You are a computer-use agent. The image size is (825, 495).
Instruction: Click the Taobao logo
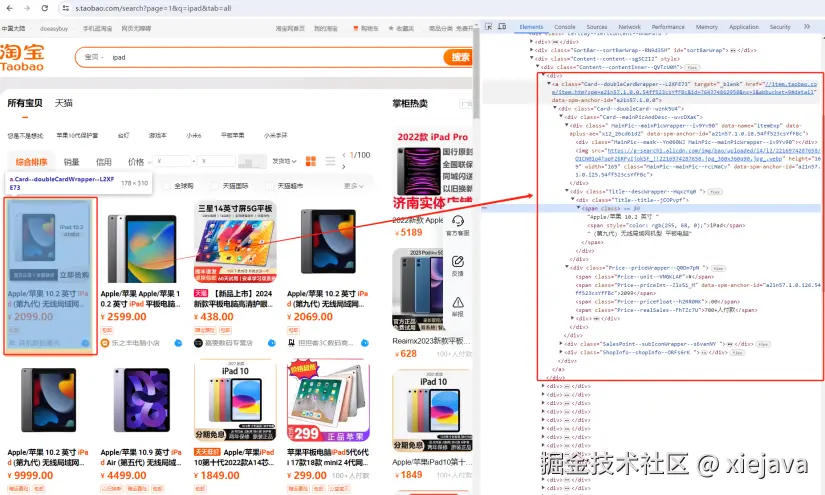pos(22,57)
